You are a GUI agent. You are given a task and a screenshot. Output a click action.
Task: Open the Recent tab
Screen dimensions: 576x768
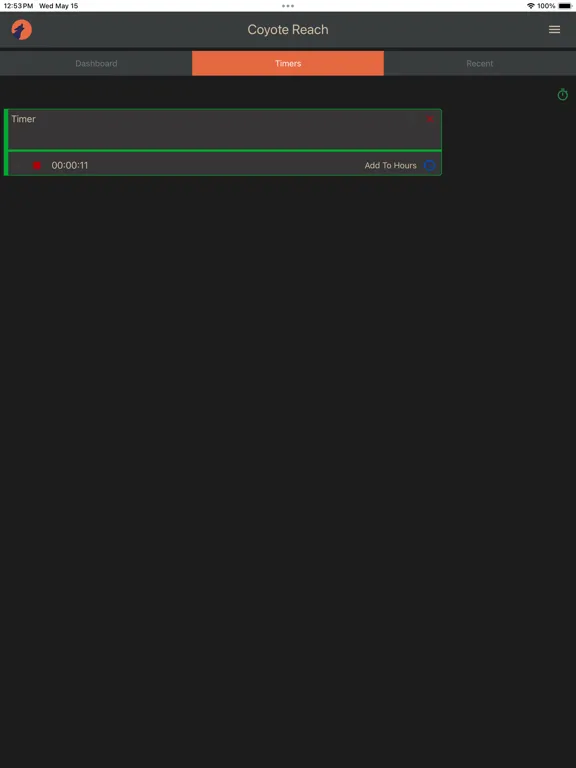[480, 63]
